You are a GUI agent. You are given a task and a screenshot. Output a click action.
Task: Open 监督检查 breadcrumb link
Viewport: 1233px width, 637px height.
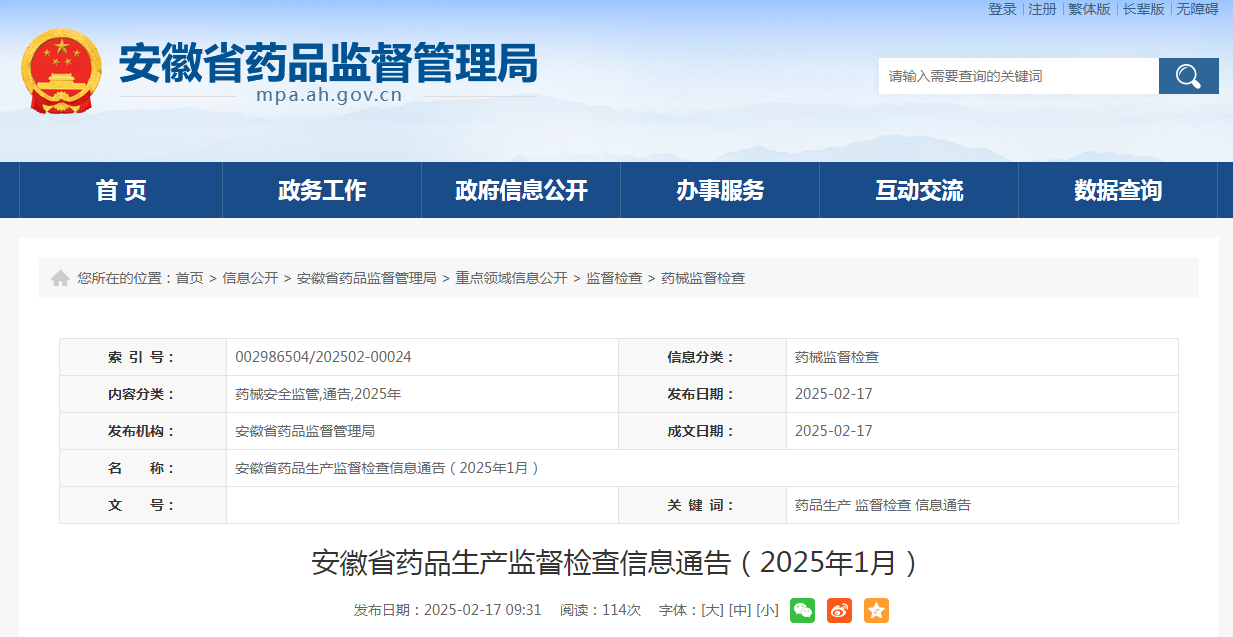pyautogui.click(x=614, y=278)
